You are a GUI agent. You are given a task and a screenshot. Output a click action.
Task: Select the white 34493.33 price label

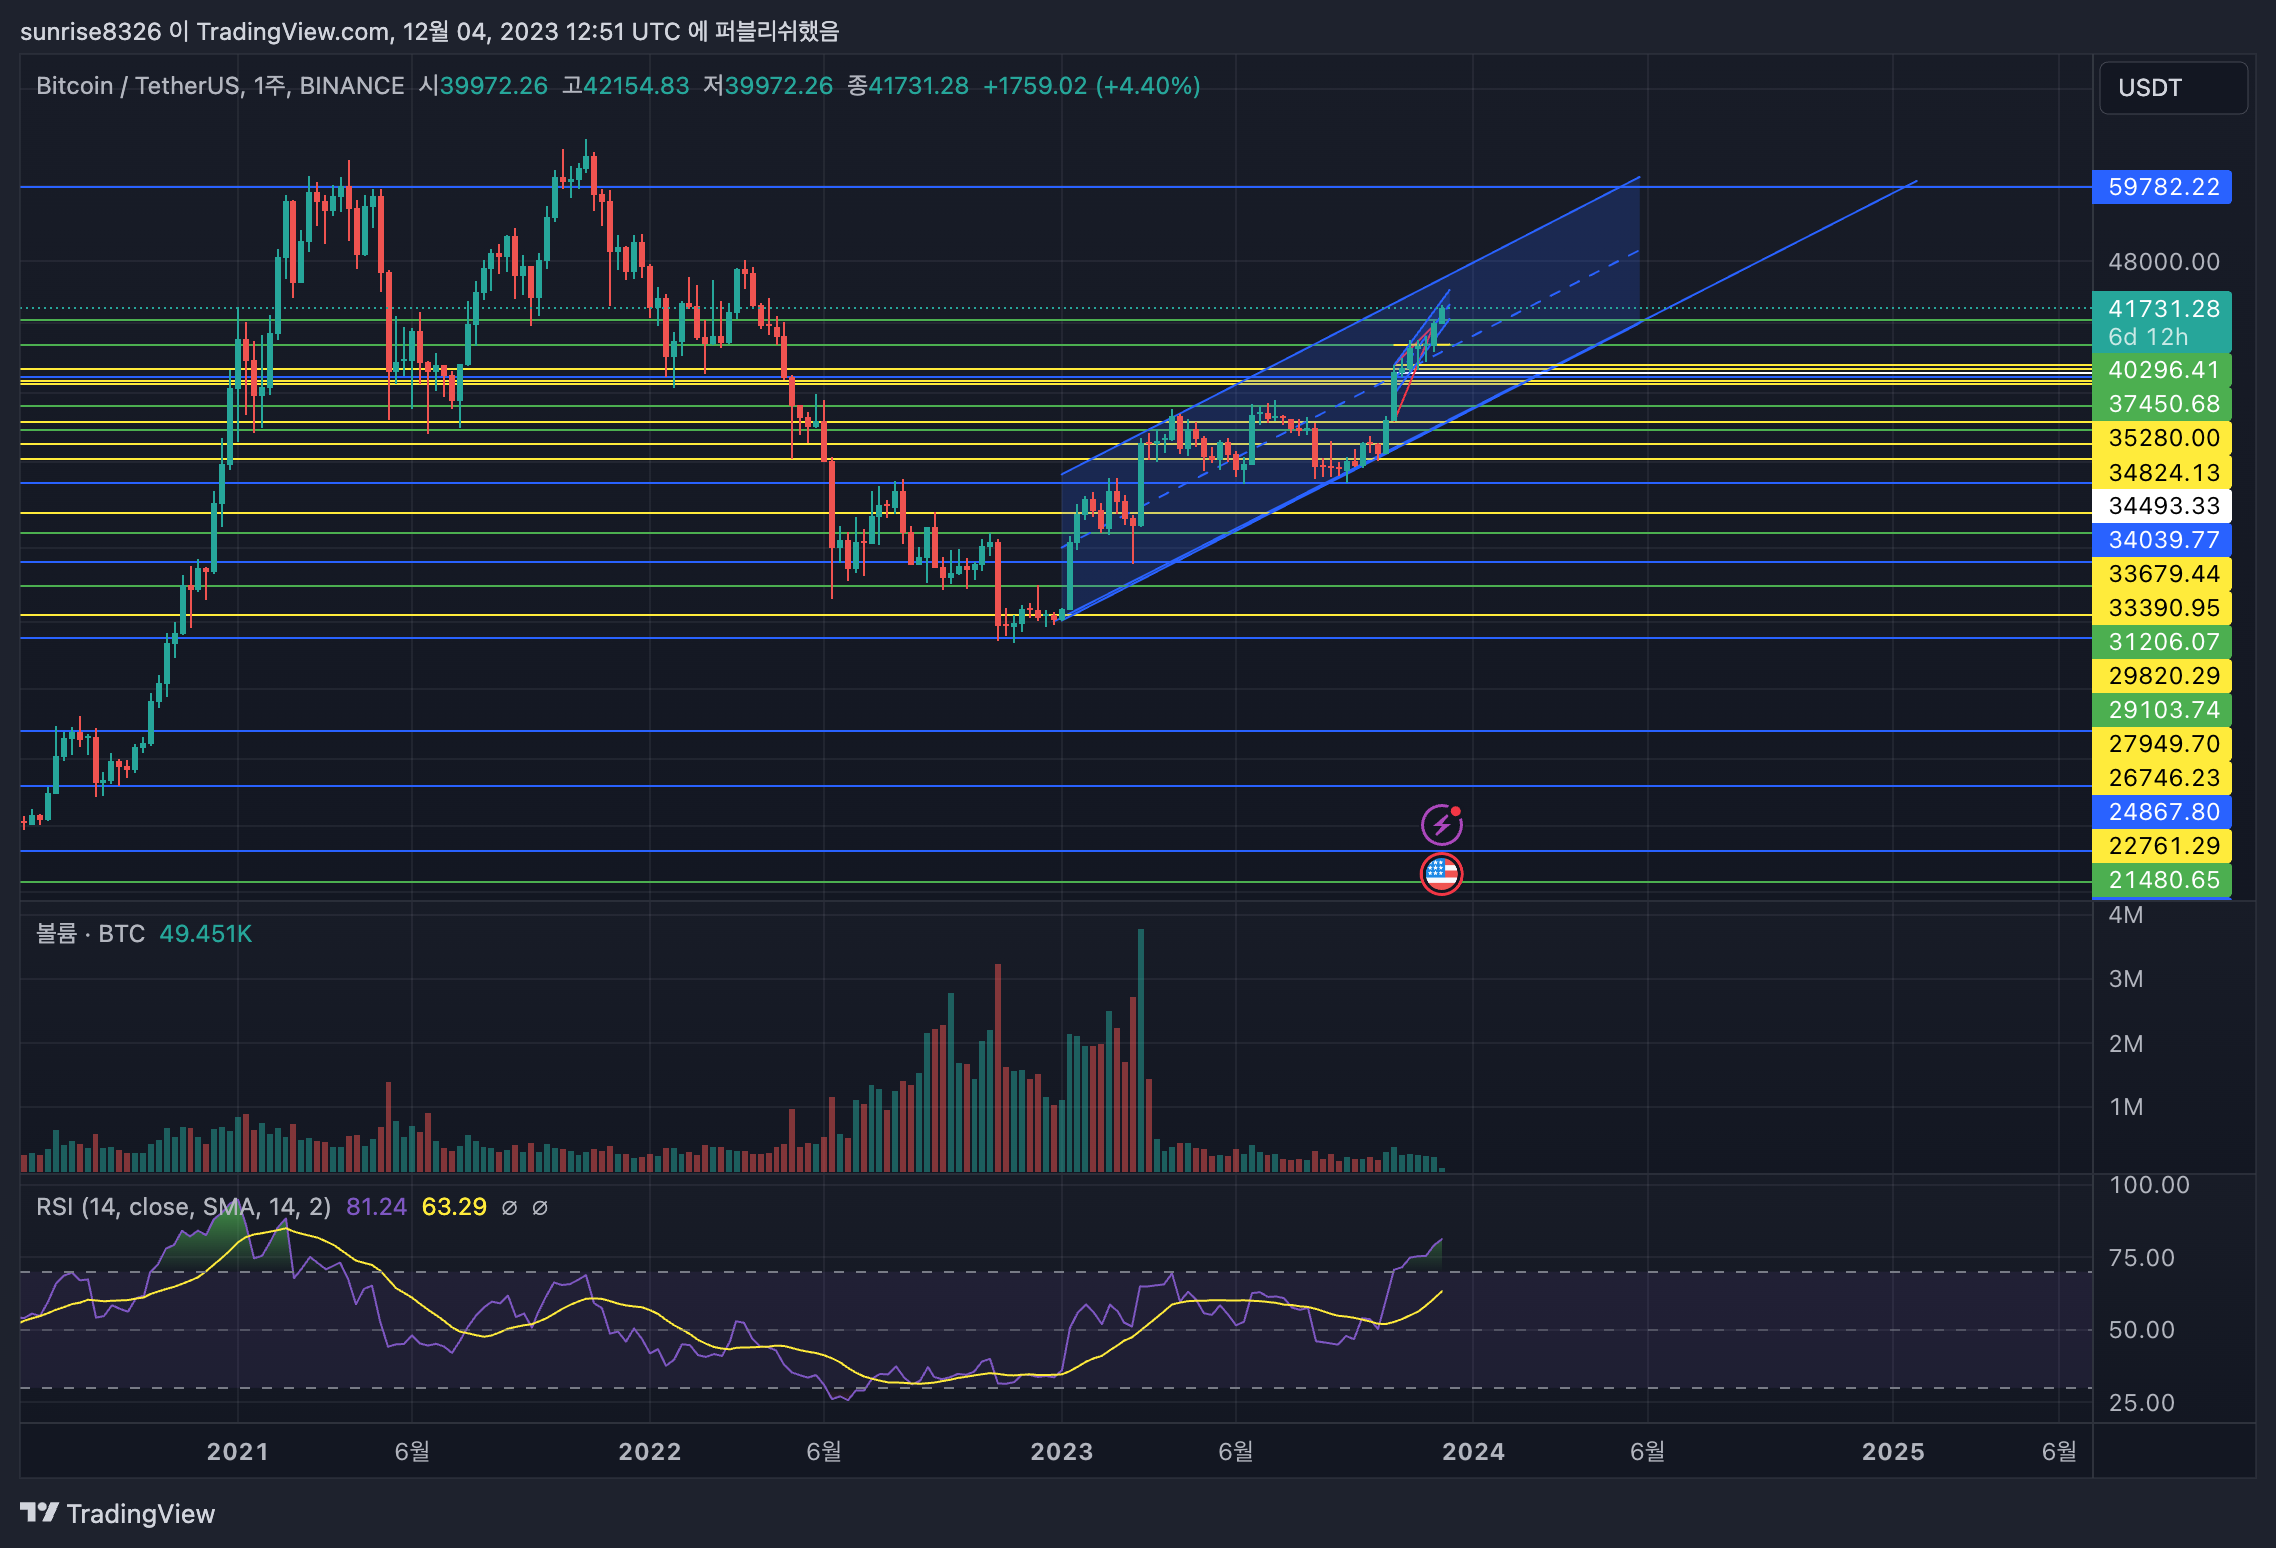[x=2162, y=506]
